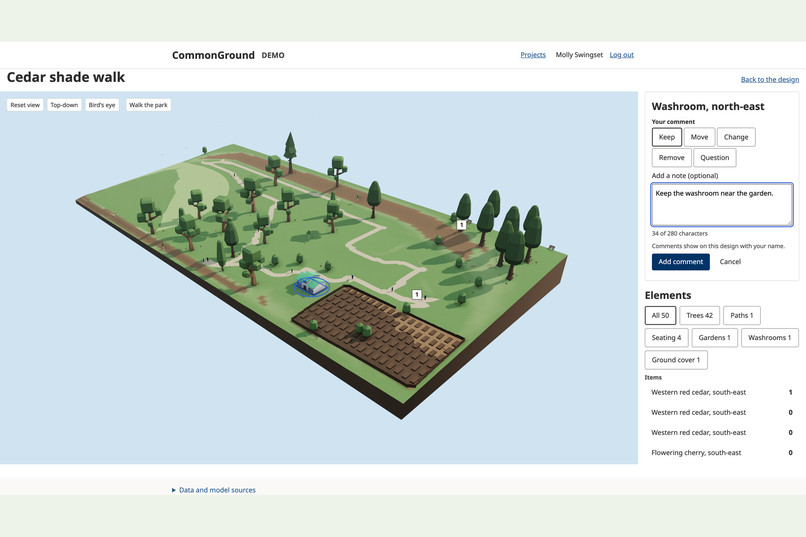The width and height of the screenshot is (806, 537).
Task: Choose the Remove comment option
Action: (x=671, y=158)
